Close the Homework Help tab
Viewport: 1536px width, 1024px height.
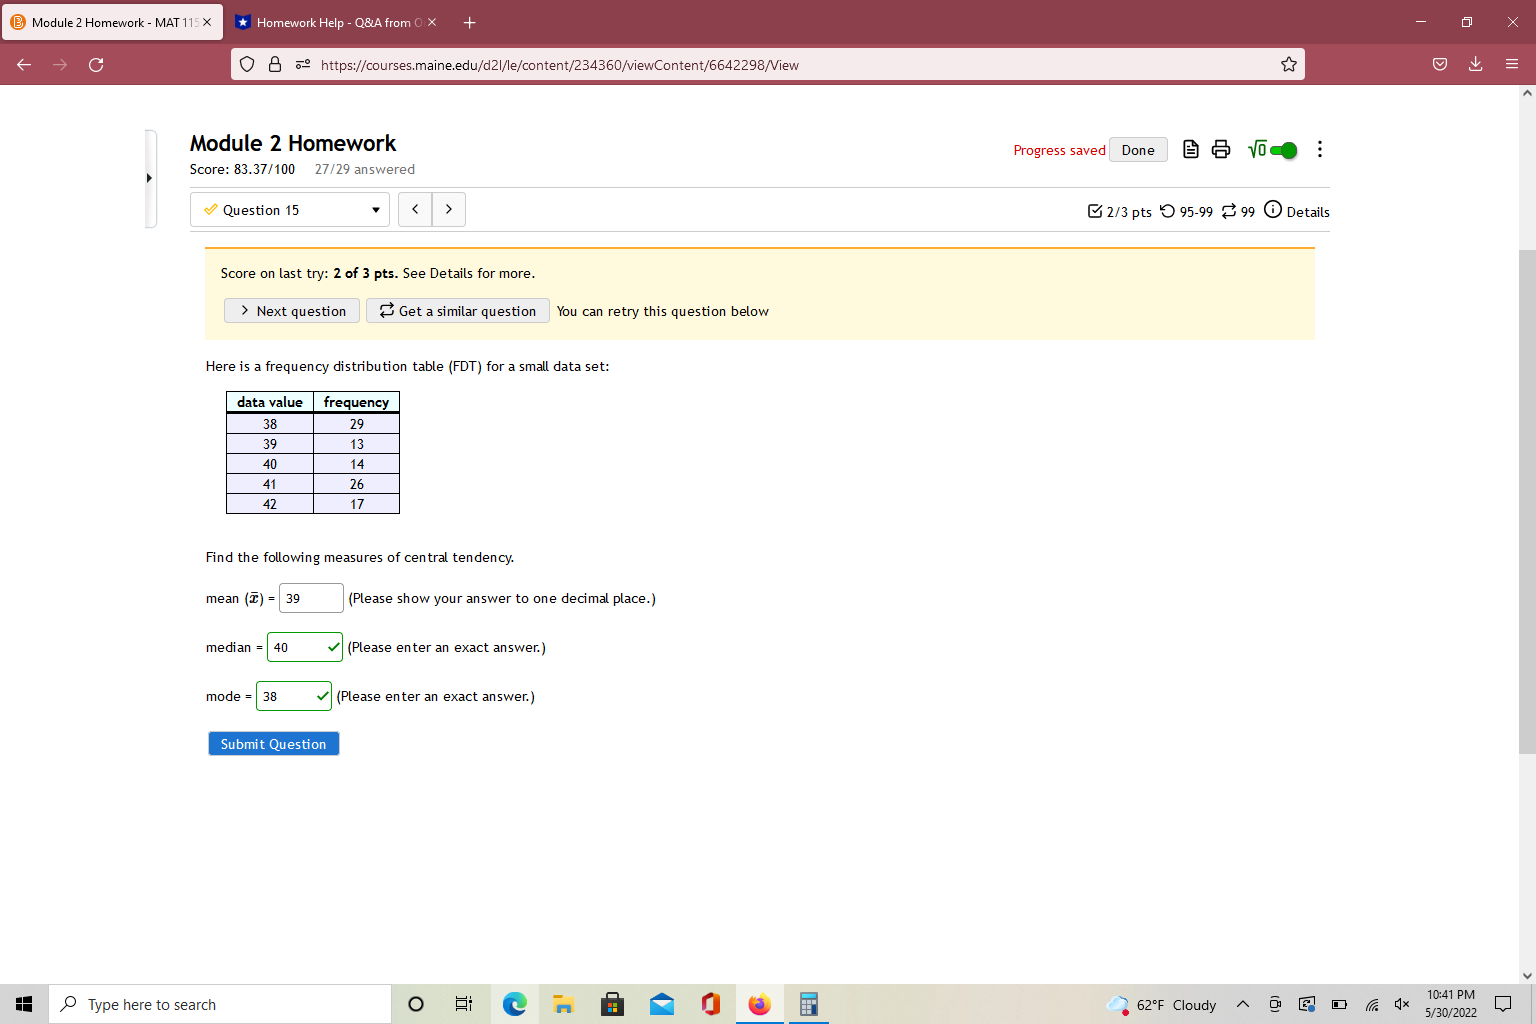(x=432, y=22)
